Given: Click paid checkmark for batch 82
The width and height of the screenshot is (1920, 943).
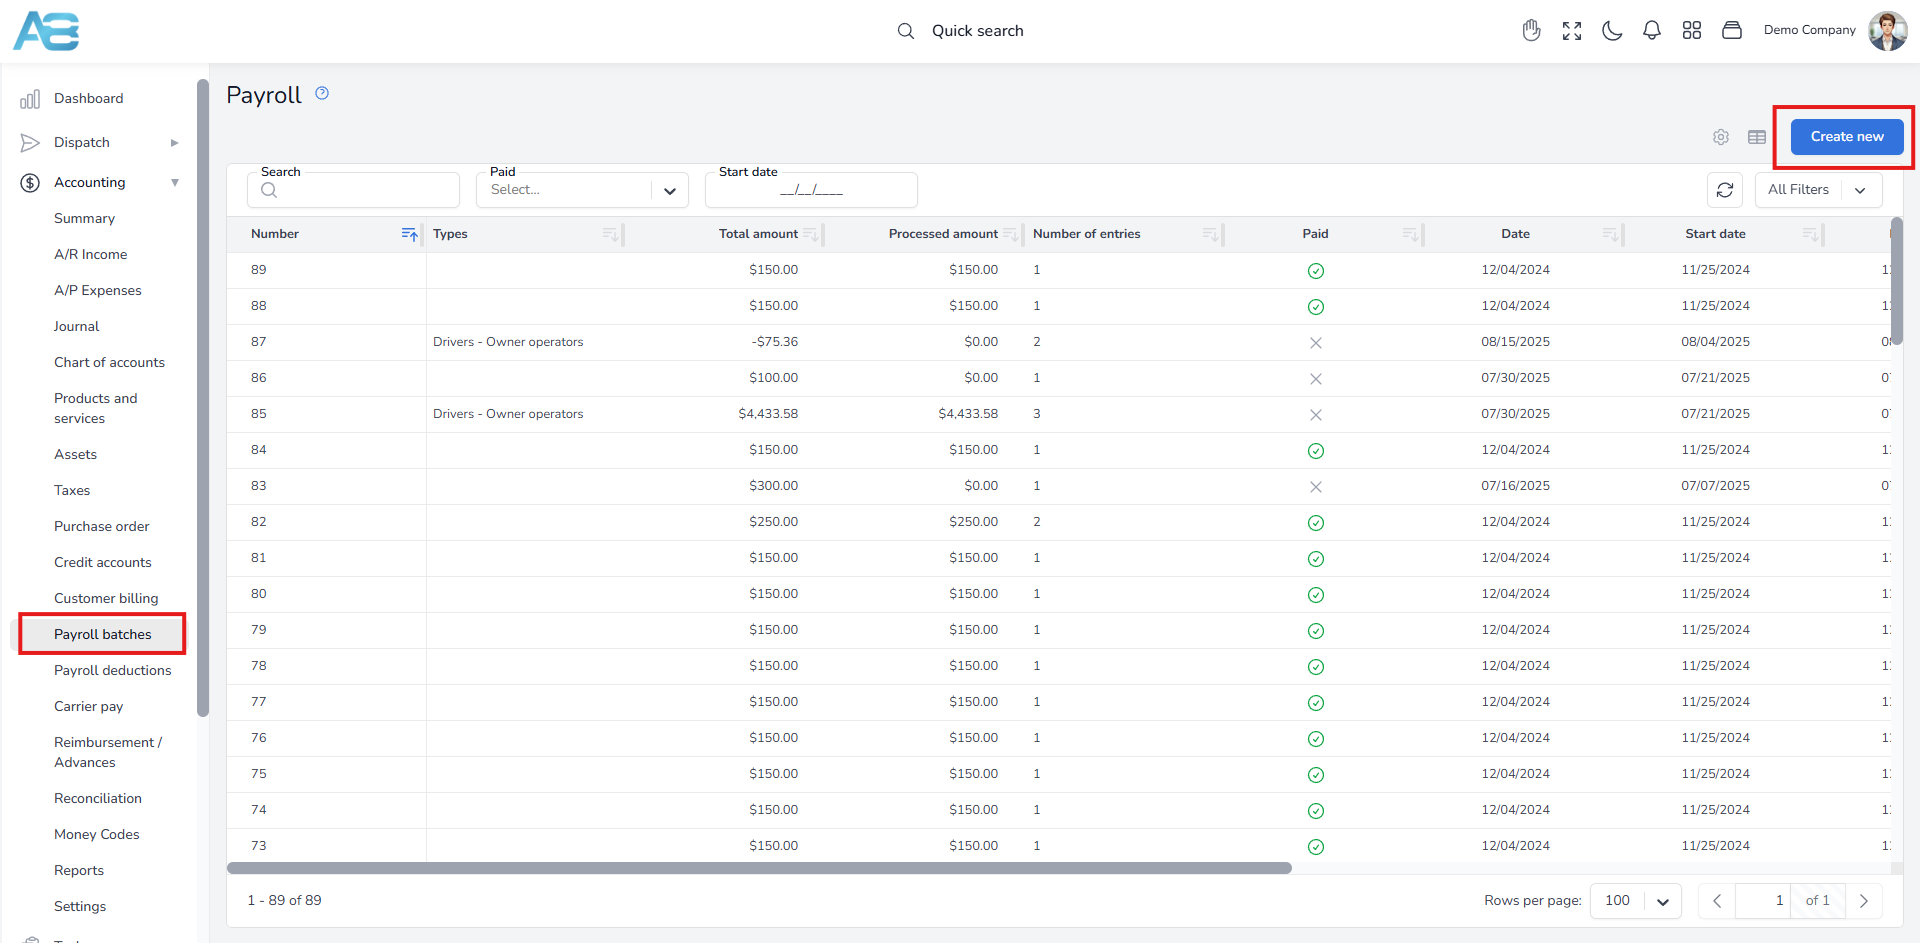Looking at the screenshot, I should tap(1316, 523).
